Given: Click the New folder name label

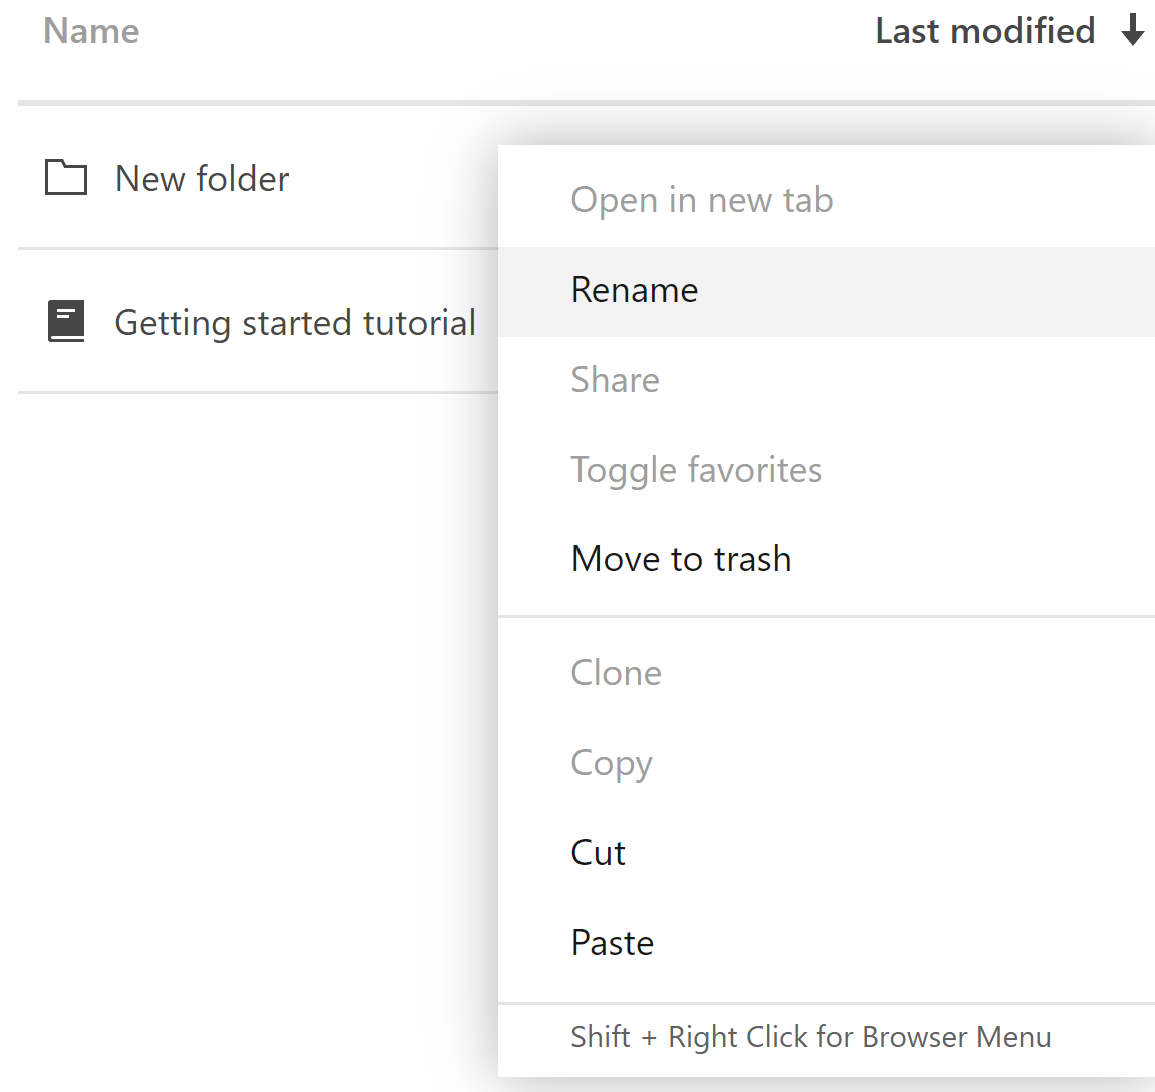Looking at the screenshot, I should 202,178.
